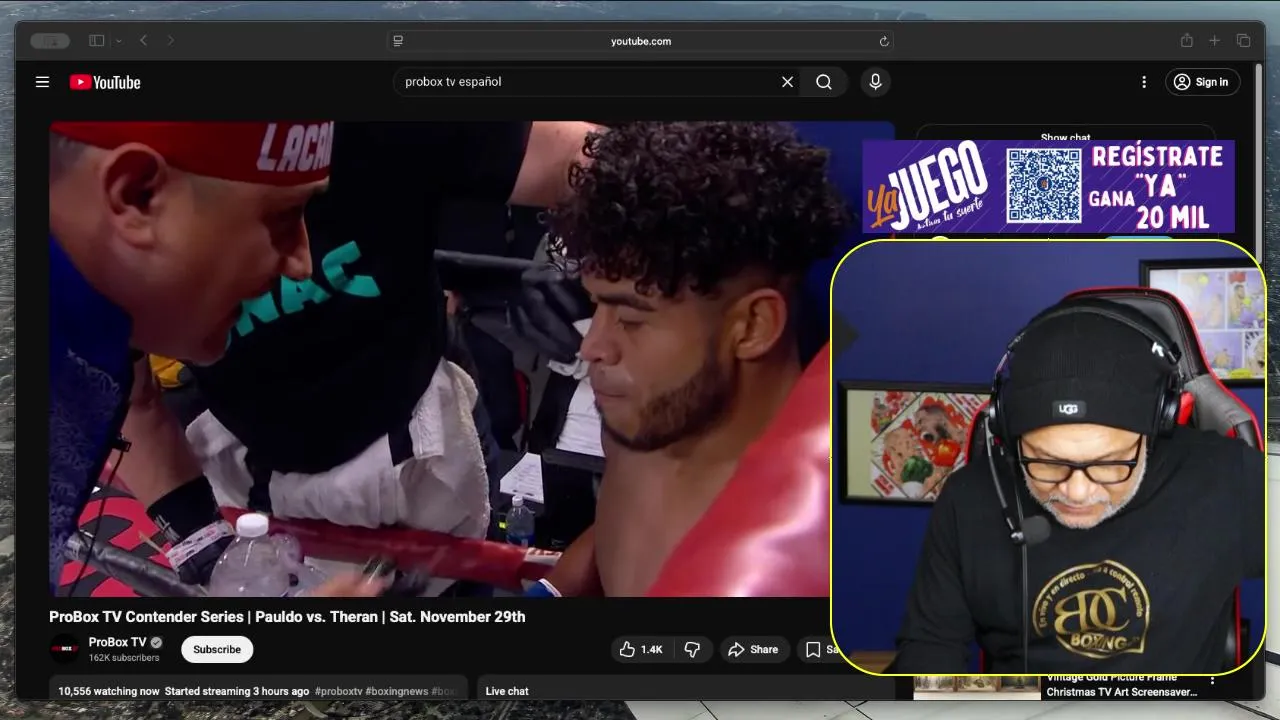This screenshot has width=1280, height=720.
Task: Go back in Safari history
Action: (144, 41)
